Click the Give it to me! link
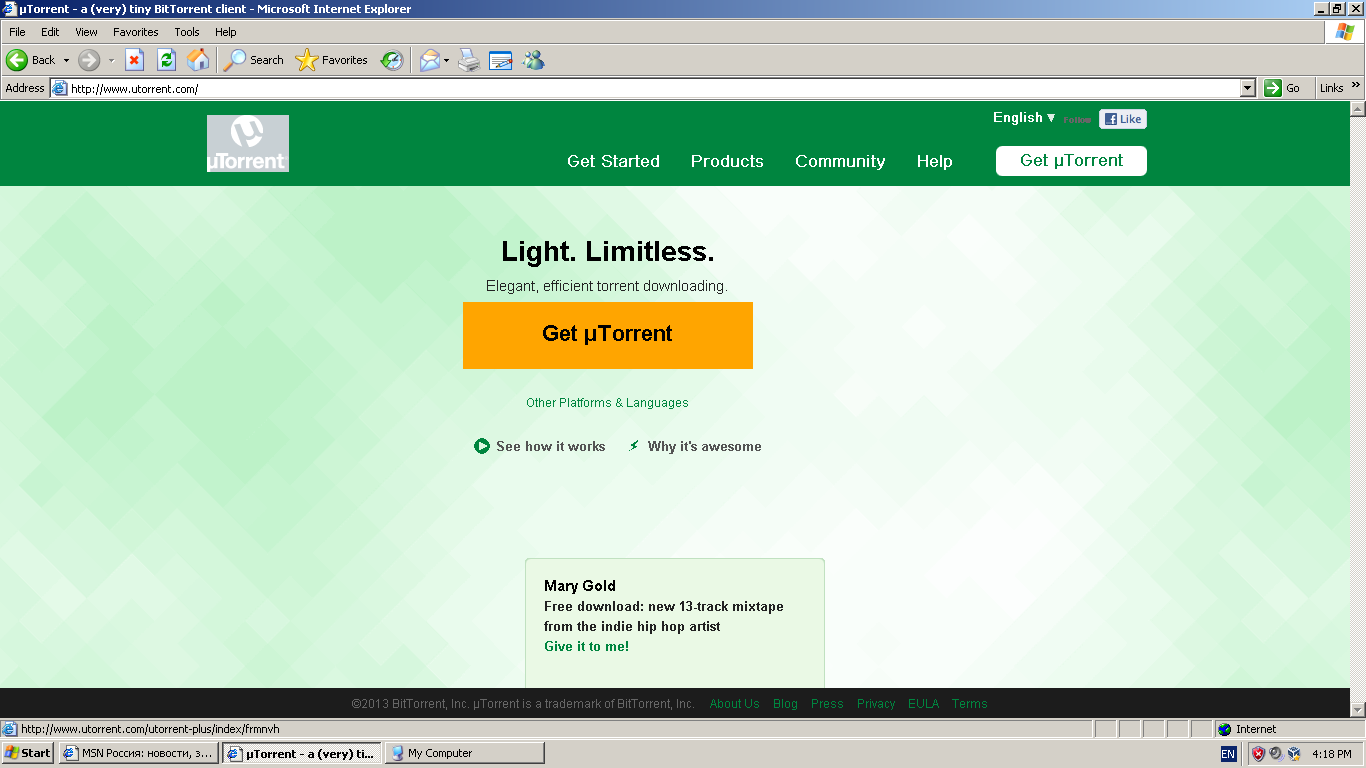 coord(586,647)
